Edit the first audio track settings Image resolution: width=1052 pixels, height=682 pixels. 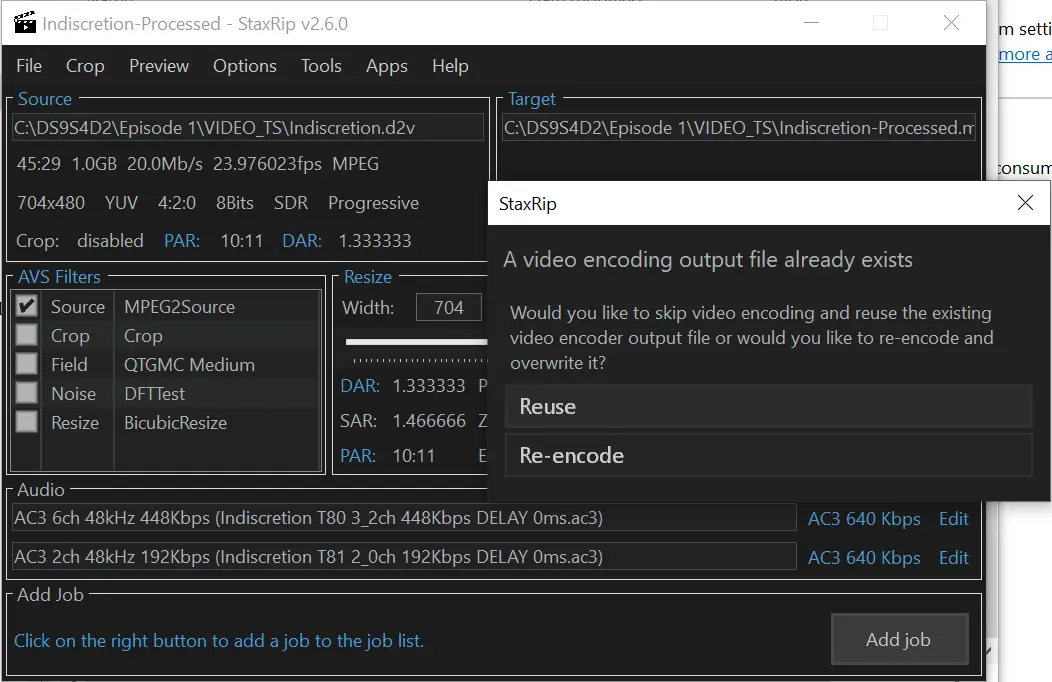coord(953,518)
